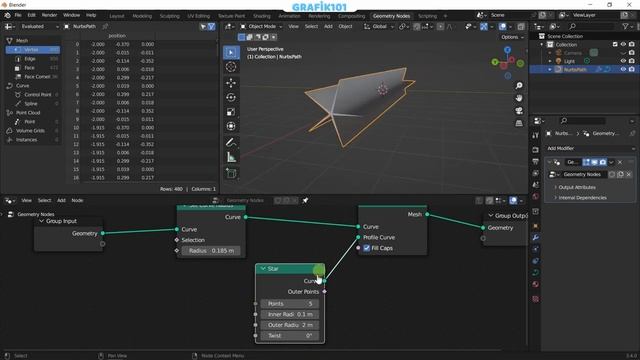Viewport: 640px width, 360px height.
Task: Open spreadsheet editor type icon
Action: pyautogui.click(x=10, y=27)
